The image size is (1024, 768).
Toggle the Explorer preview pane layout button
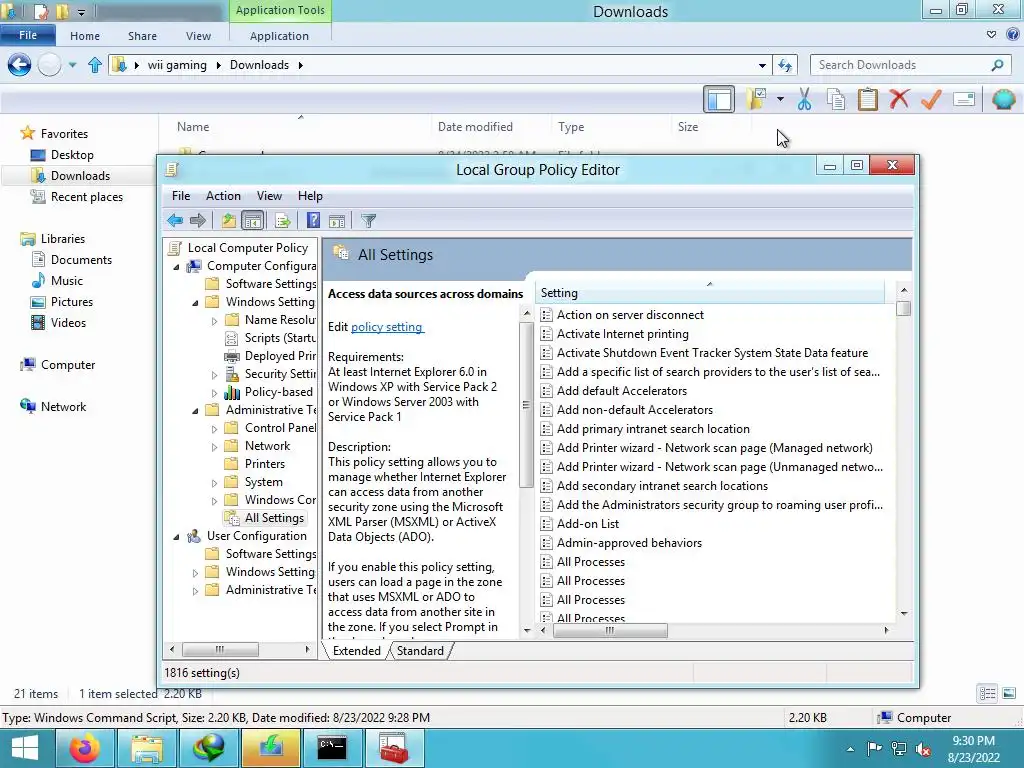(x=719, y=99)
